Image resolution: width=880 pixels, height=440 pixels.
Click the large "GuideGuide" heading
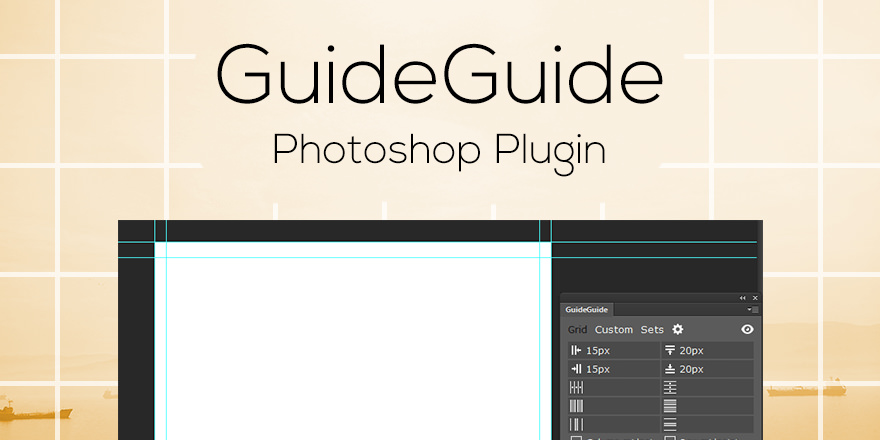440,75
